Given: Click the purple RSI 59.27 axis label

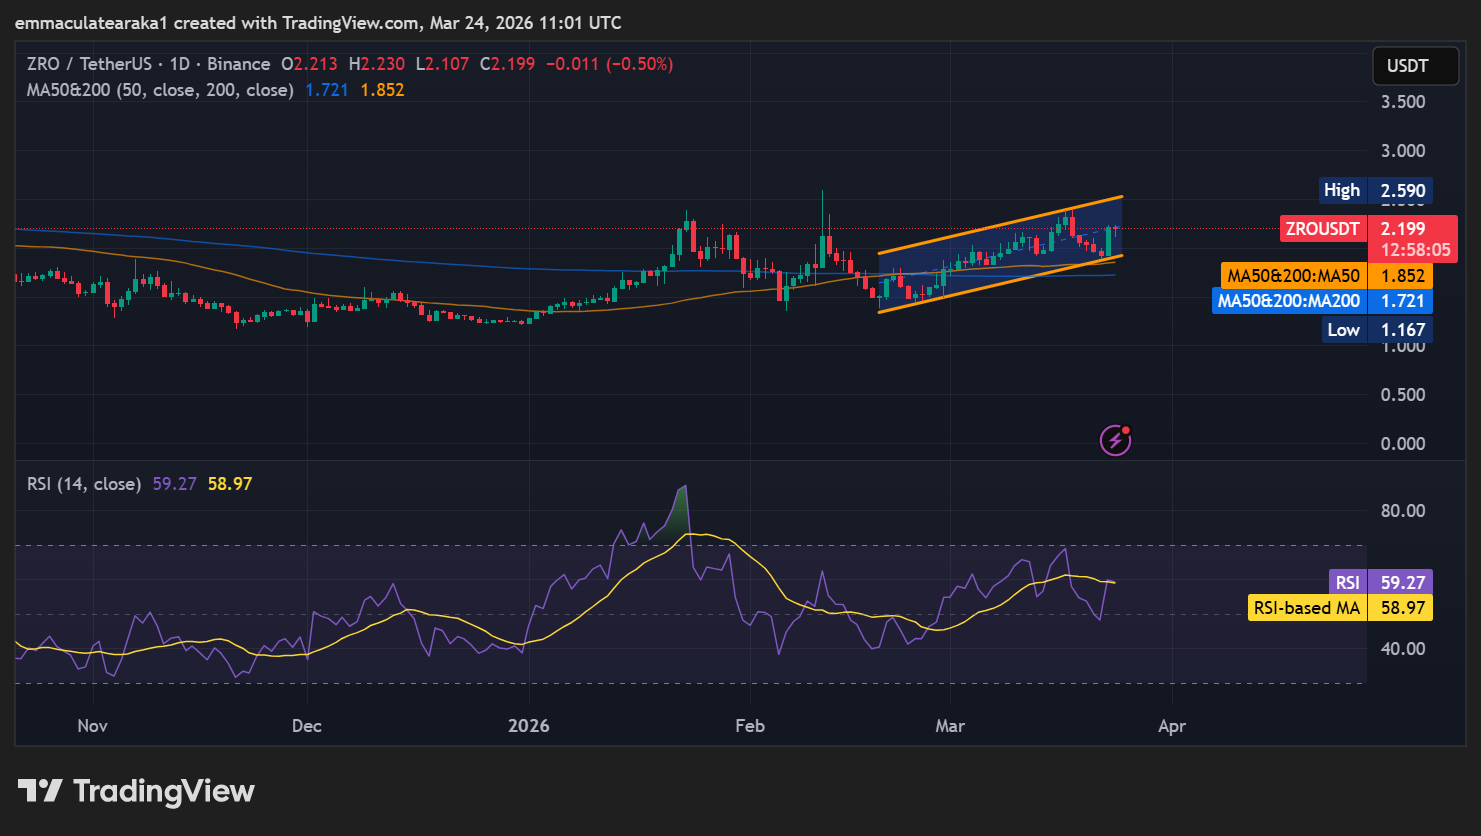Looking at the screenshot, I should pyautogui.click(x=1380, y=583).
